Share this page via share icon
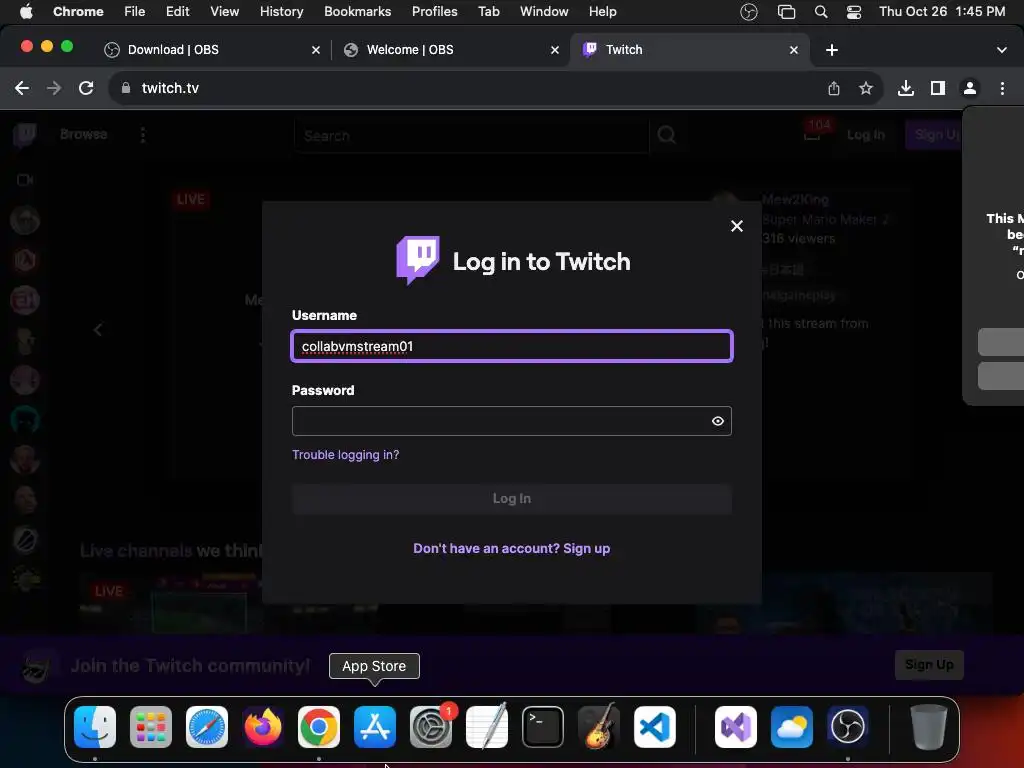The width and height of the screenshot is (1024, 768). pos(834,88)
